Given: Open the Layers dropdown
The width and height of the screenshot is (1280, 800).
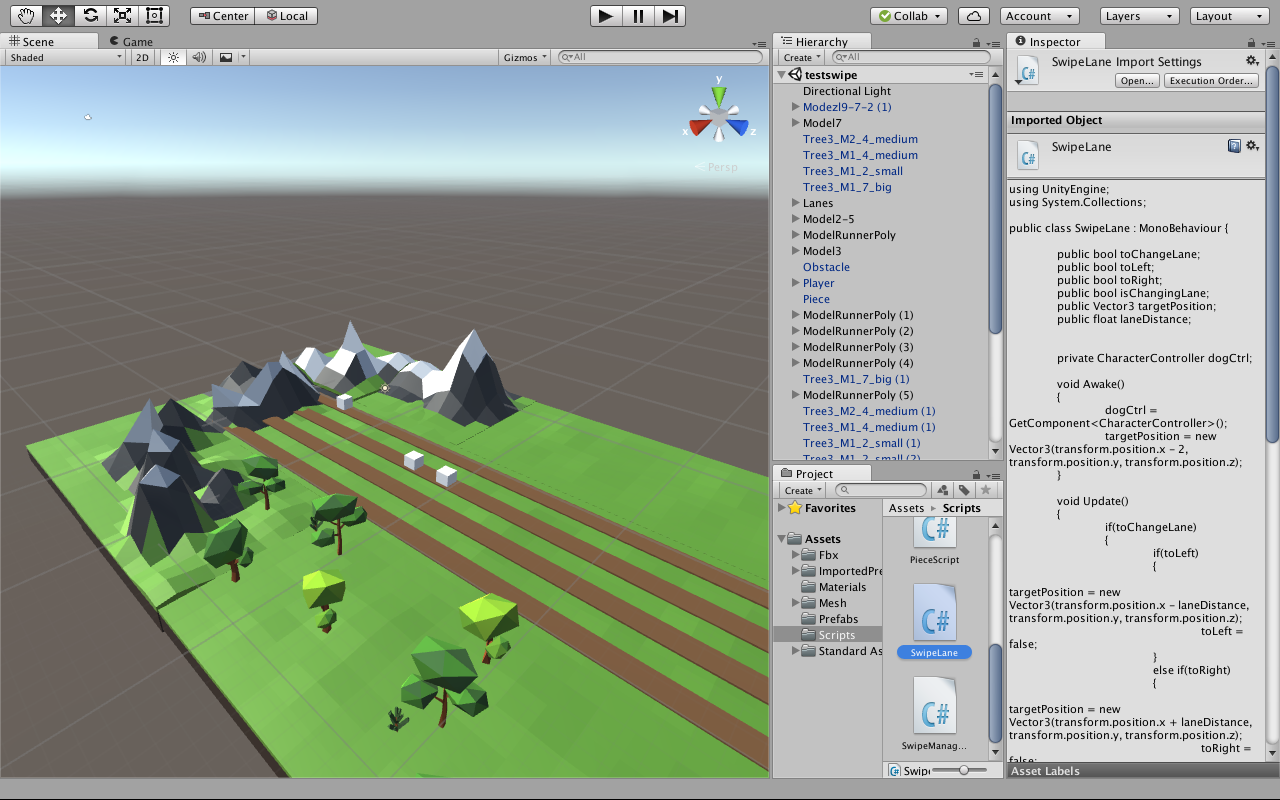Looking at the screenshot, I should (1139, 16).
